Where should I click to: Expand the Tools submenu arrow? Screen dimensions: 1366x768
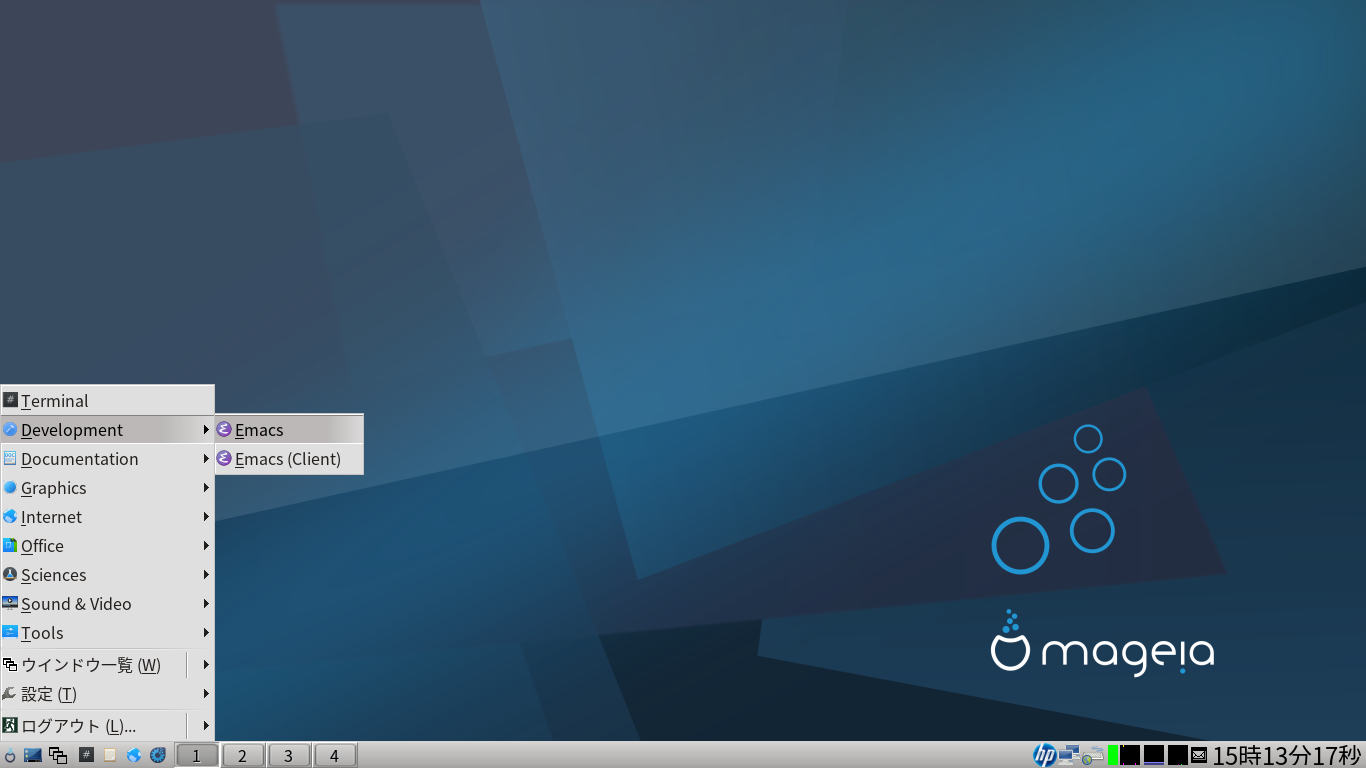(206, 632)
